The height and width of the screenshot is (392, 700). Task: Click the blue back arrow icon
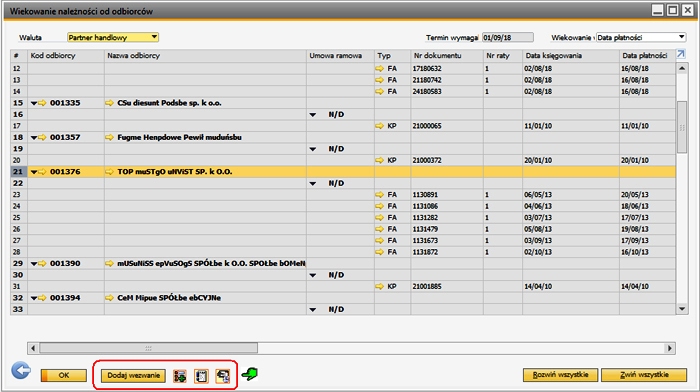click(21, 370)
